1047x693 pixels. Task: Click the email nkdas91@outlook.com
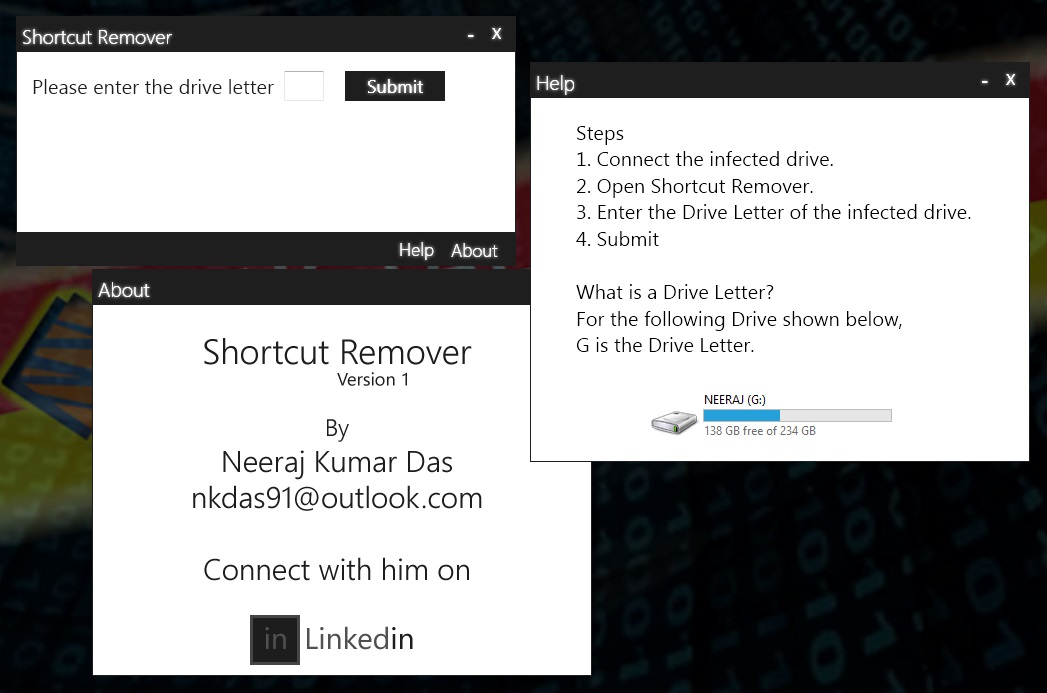(x=337, y=498)
